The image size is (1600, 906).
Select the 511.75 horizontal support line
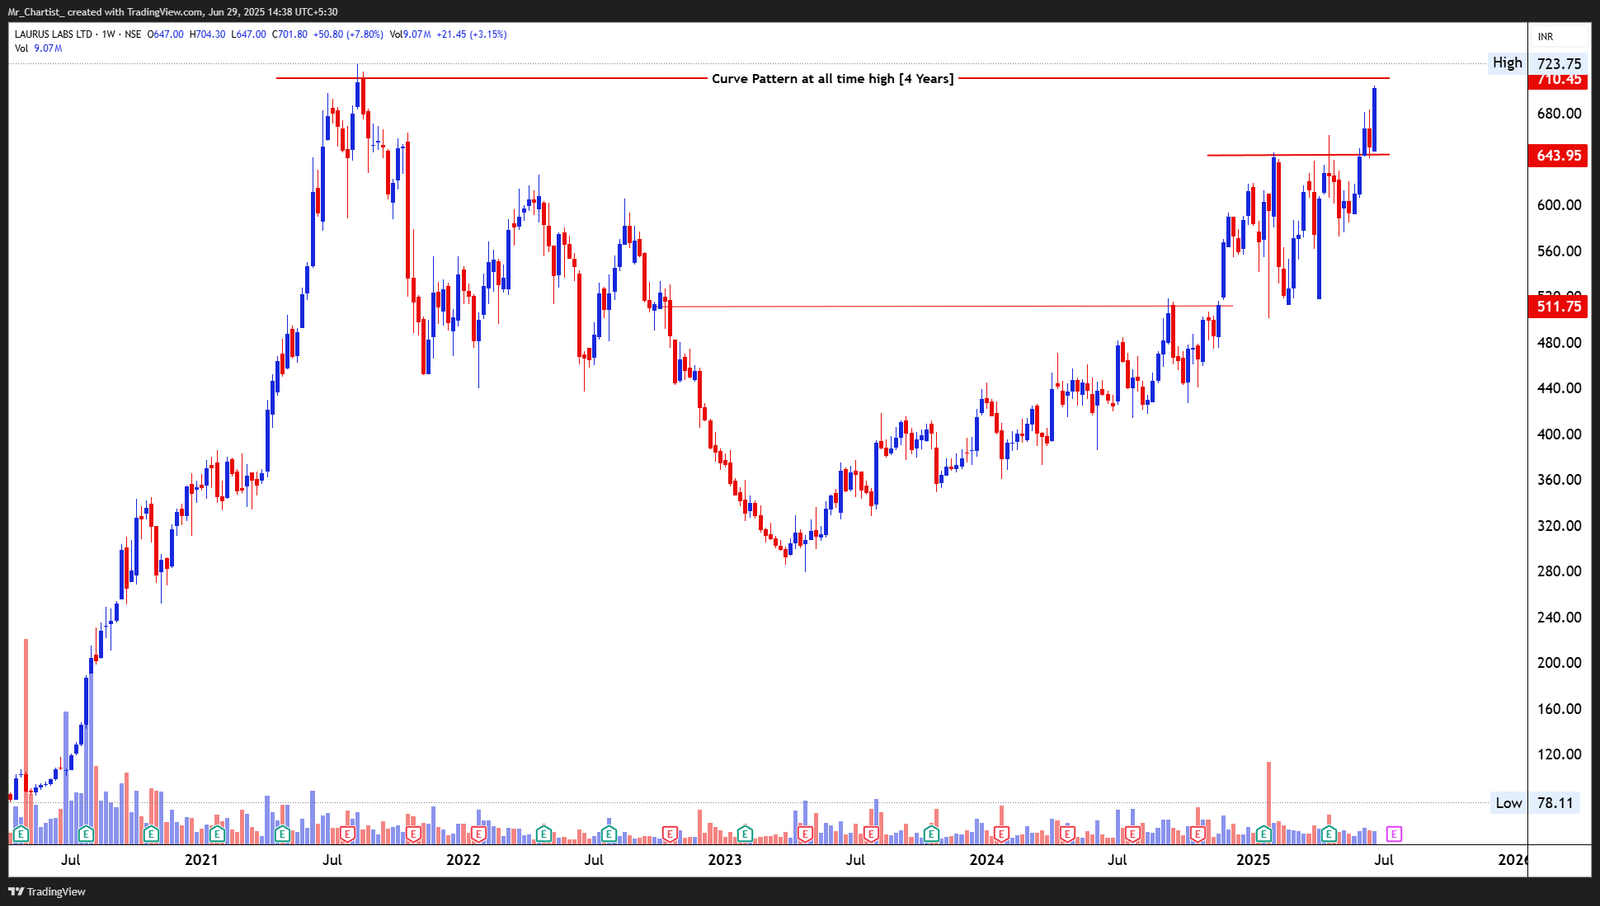pyautogui.click(x=950, y=306)
